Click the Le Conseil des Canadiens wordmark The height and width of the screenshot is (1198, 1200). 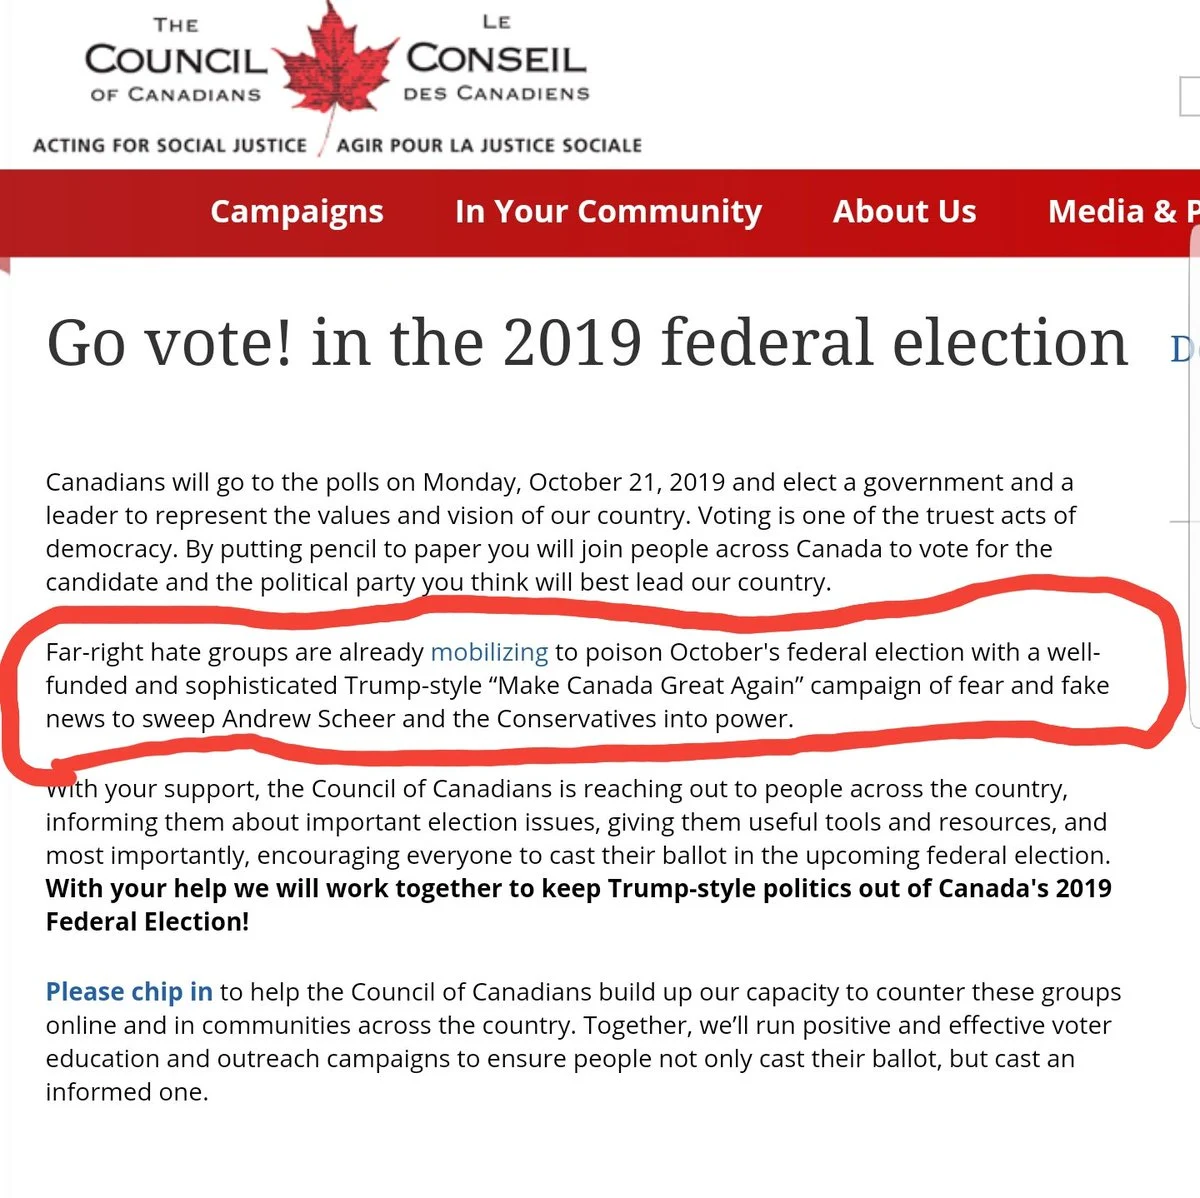[496, 62]
